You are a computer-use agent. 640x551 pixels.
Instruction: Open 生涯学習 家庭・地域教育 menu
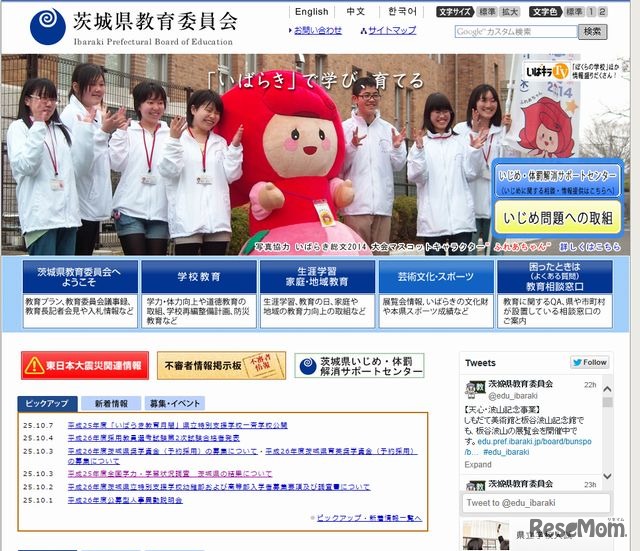tap(317, 277)
